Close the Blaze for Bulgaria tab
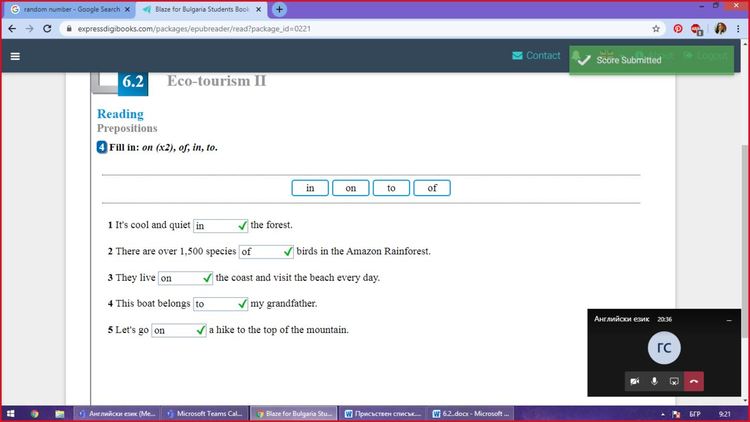750x422 pixels. coord(260,9)
